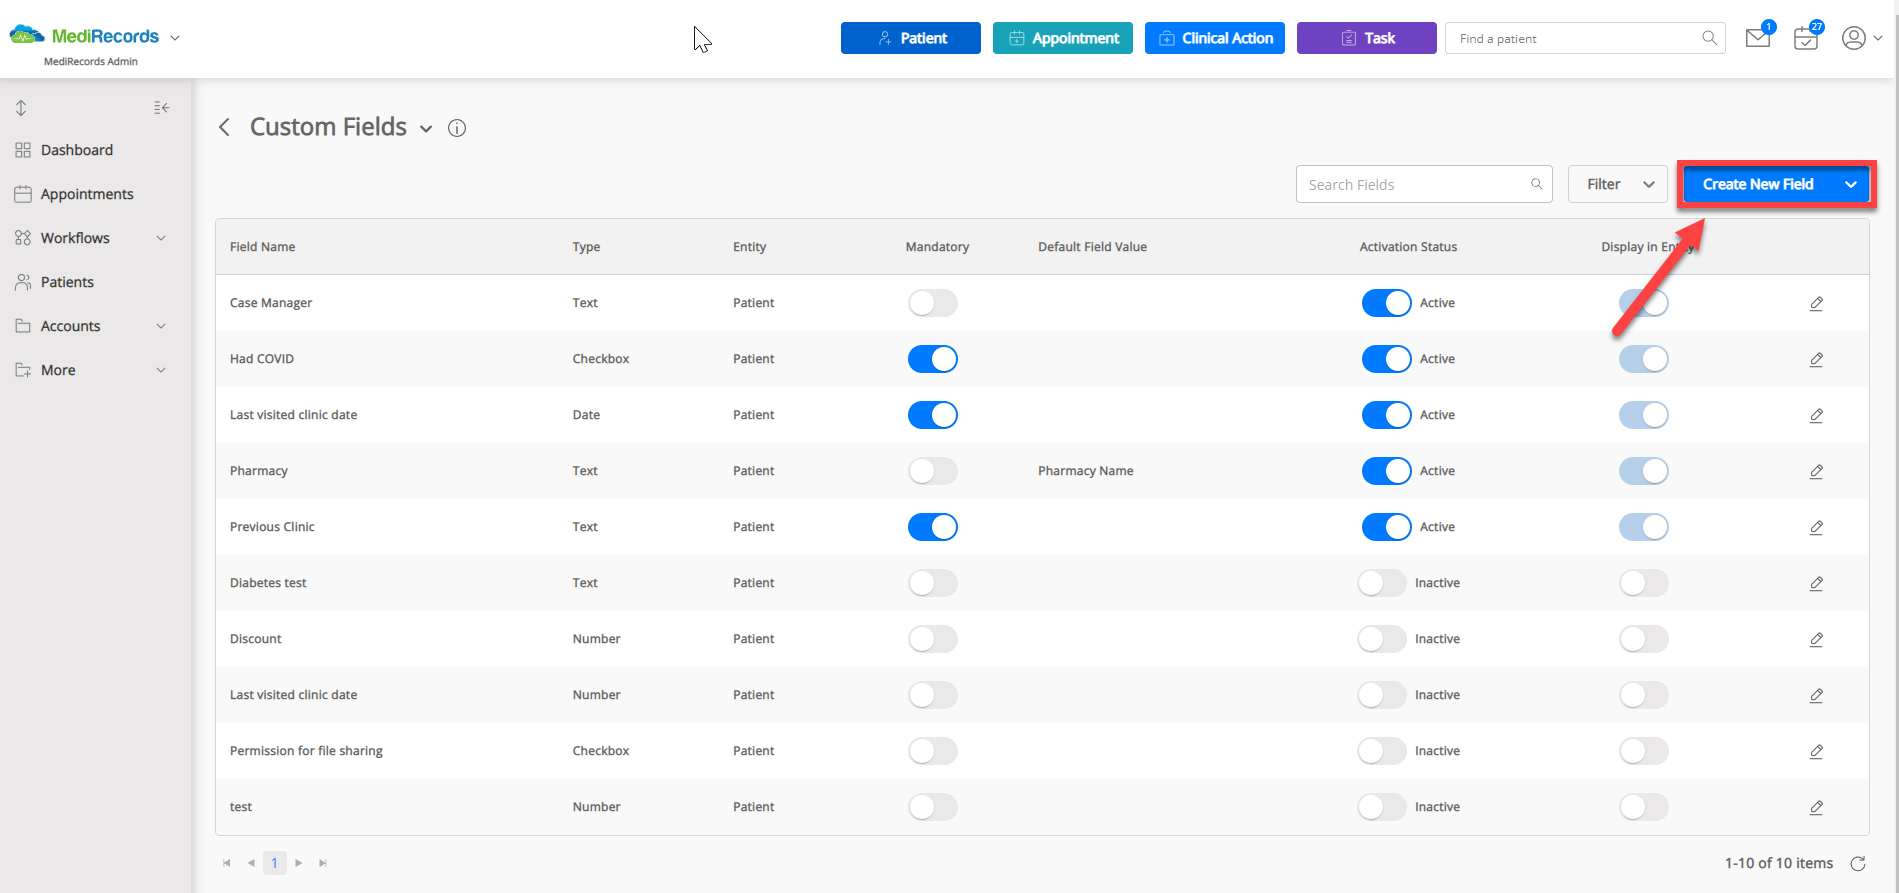Image resolution: width=1899 pixels, height=893 pixels.
Task: Click the Pharmacy Name default value
Action: (x=1085, y=471)
